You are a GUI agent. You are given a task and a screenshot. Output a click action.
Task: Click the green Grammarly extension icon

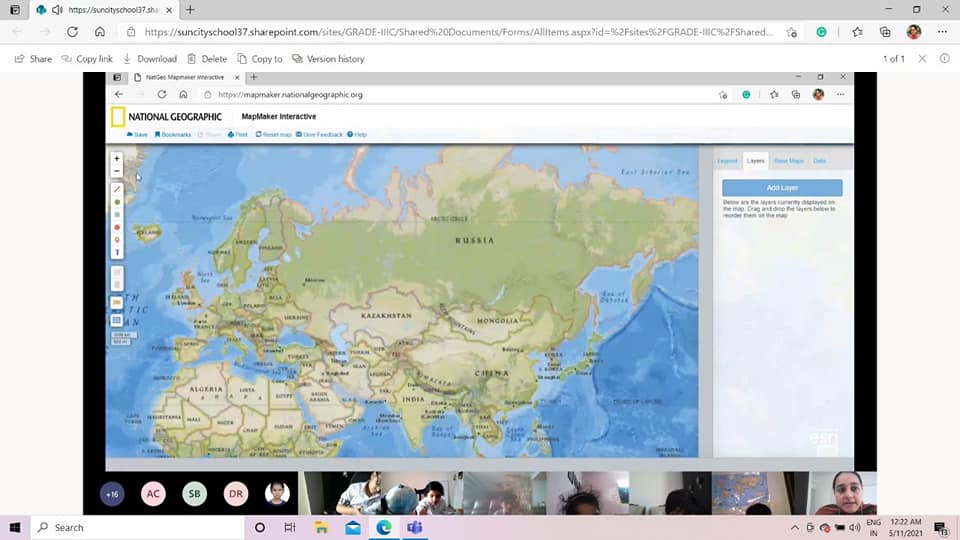[822, 32]
